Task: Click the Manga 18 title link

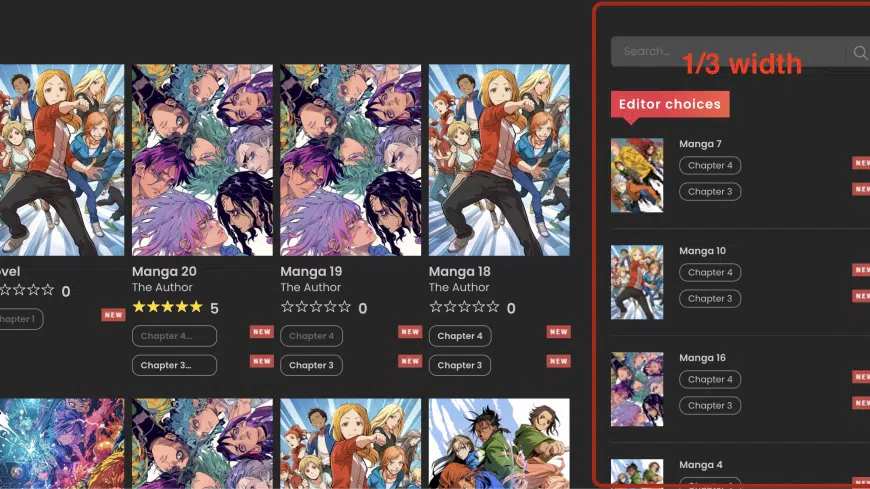Action: point(459,271)
